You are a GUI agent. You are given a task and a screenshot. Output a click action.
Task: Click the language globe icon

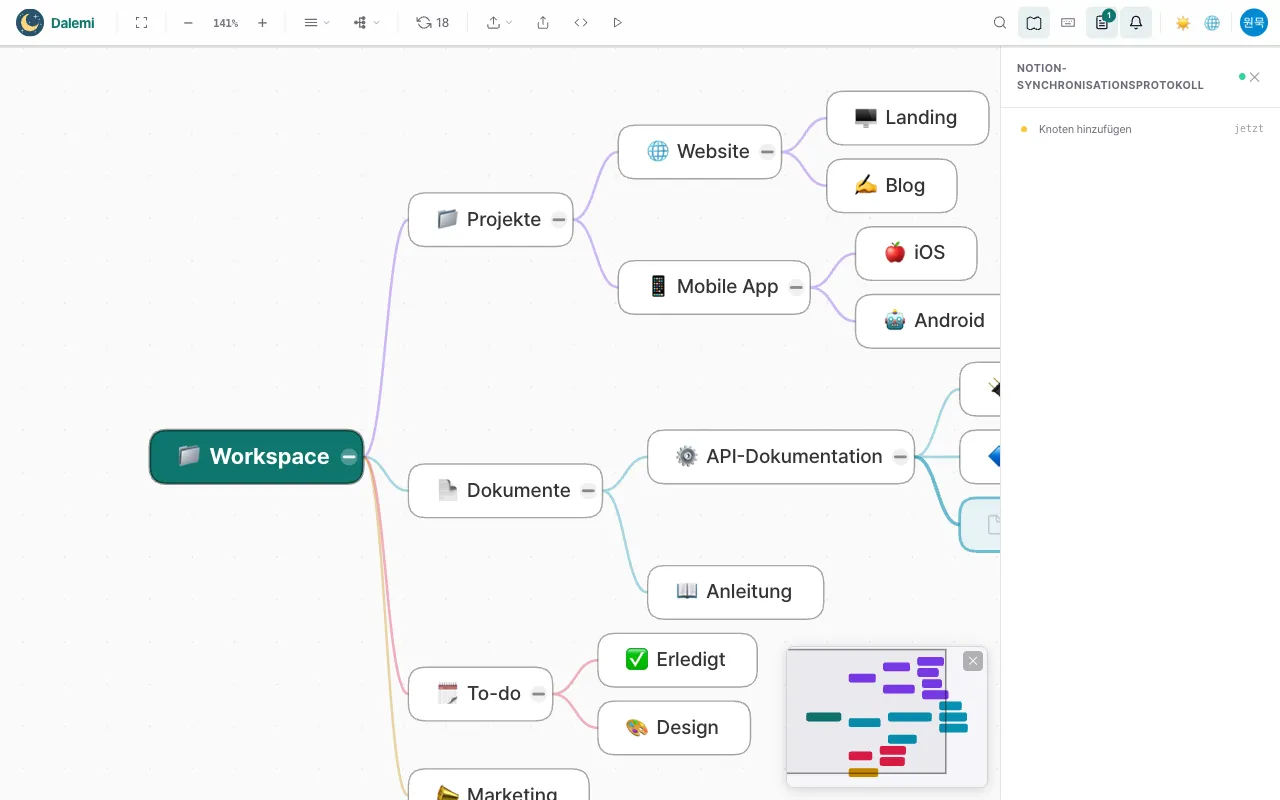coord(1212,22)
